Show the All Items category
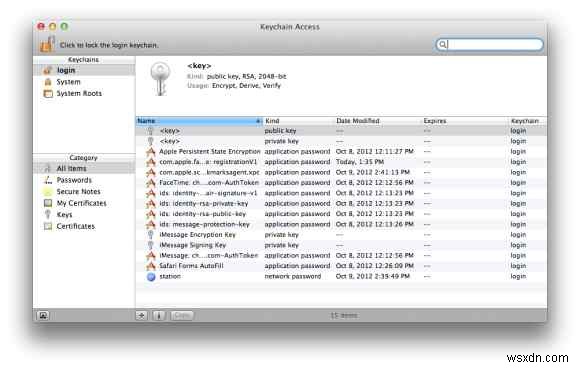This screenshot has height=368, width=580. click(x=84, y=168)
